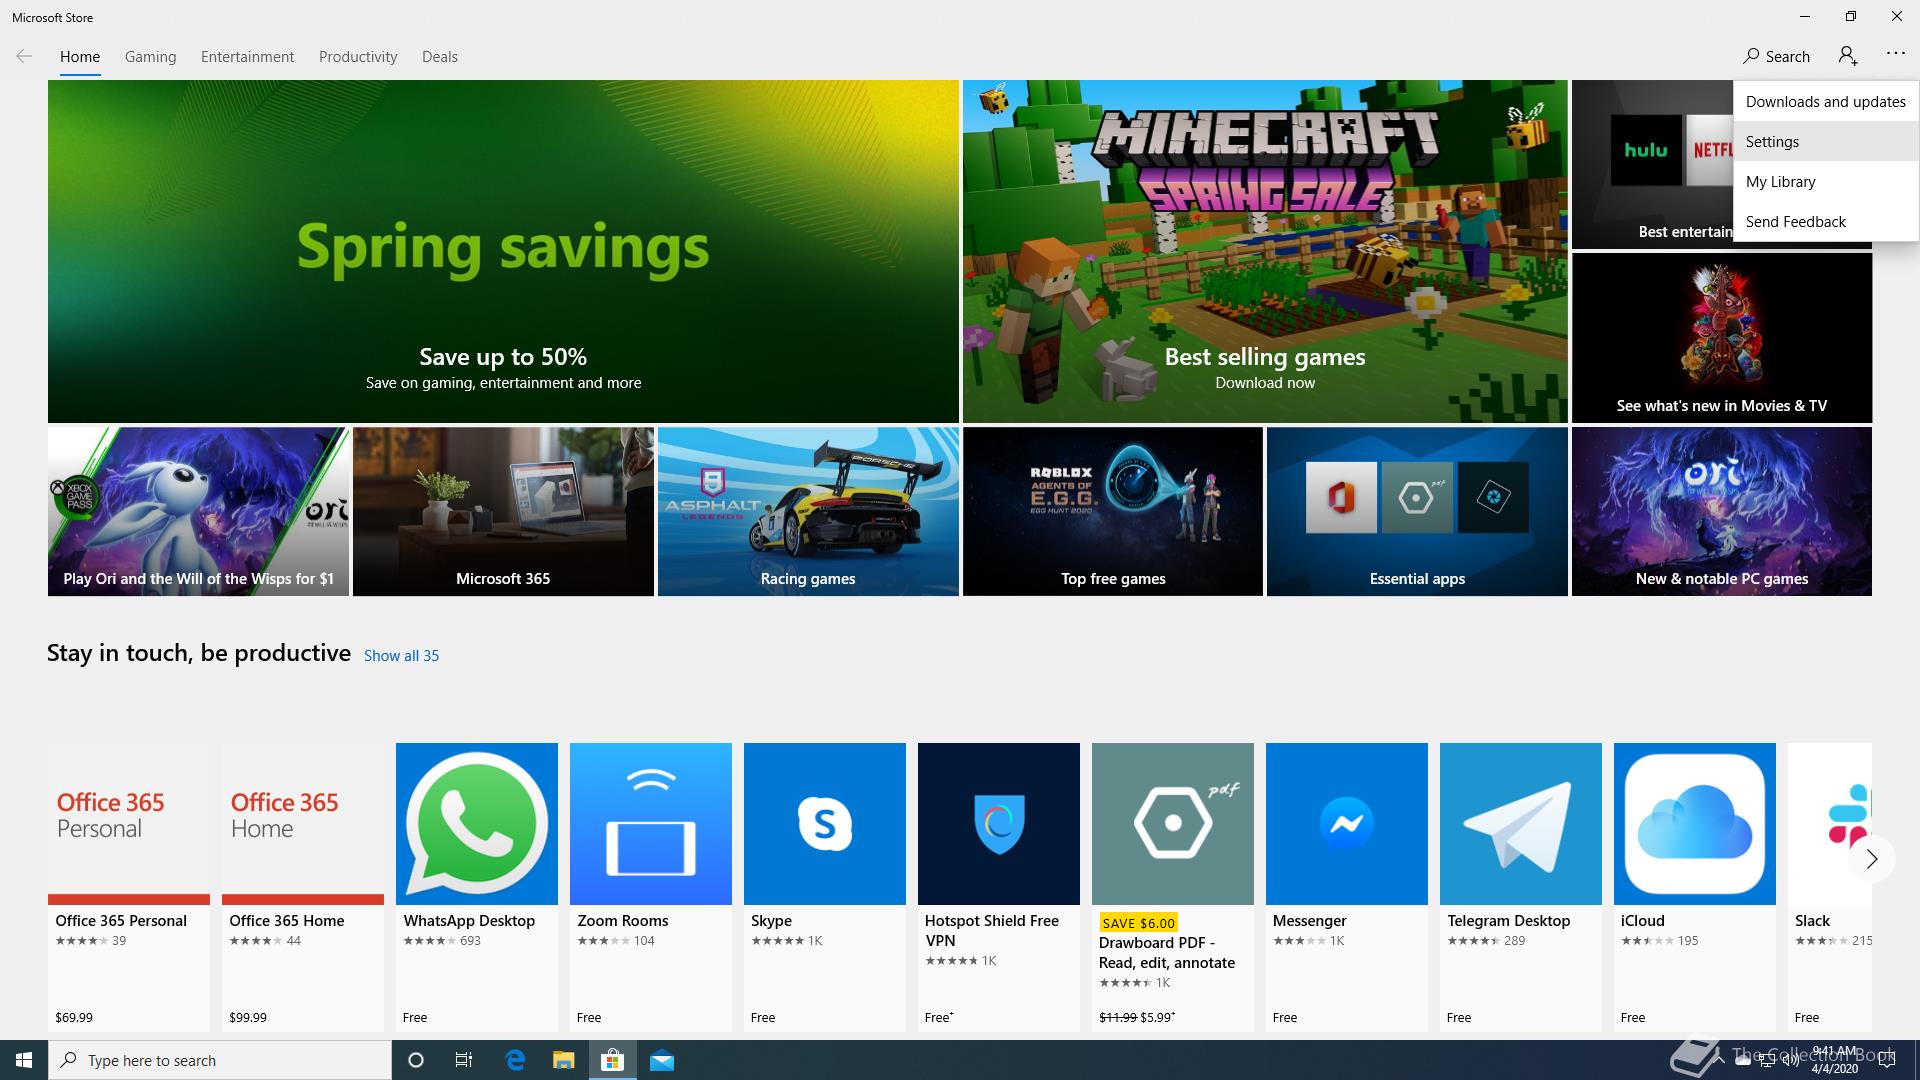Open the Productivity tab
This screenshot has height=1080, width=1920.
358,57
